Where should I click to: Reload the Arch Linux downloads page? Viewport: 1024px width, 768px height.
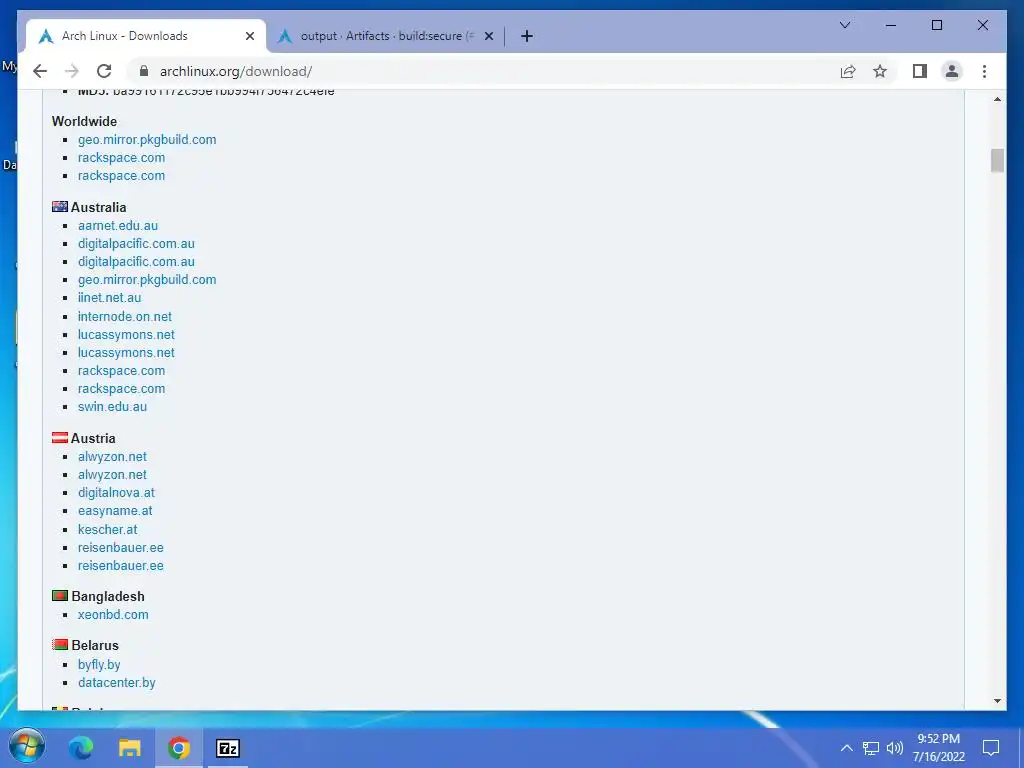pyautogui.click(x=104, y=71)
